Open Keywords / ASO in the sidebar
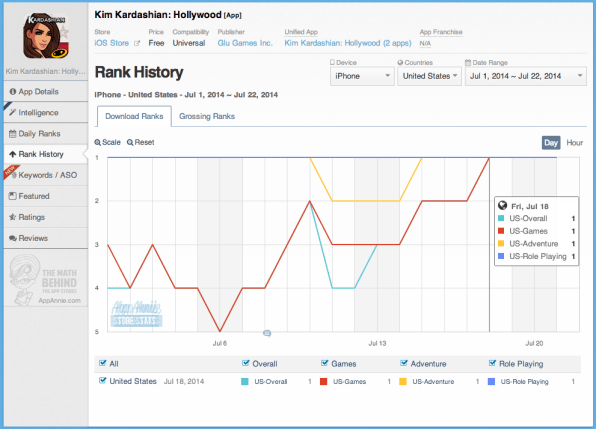 point(46,175)
